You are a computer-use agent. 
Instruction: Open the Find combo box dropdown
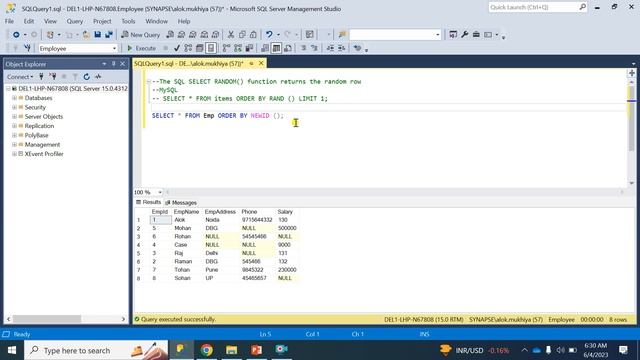[x=438, y=35]
